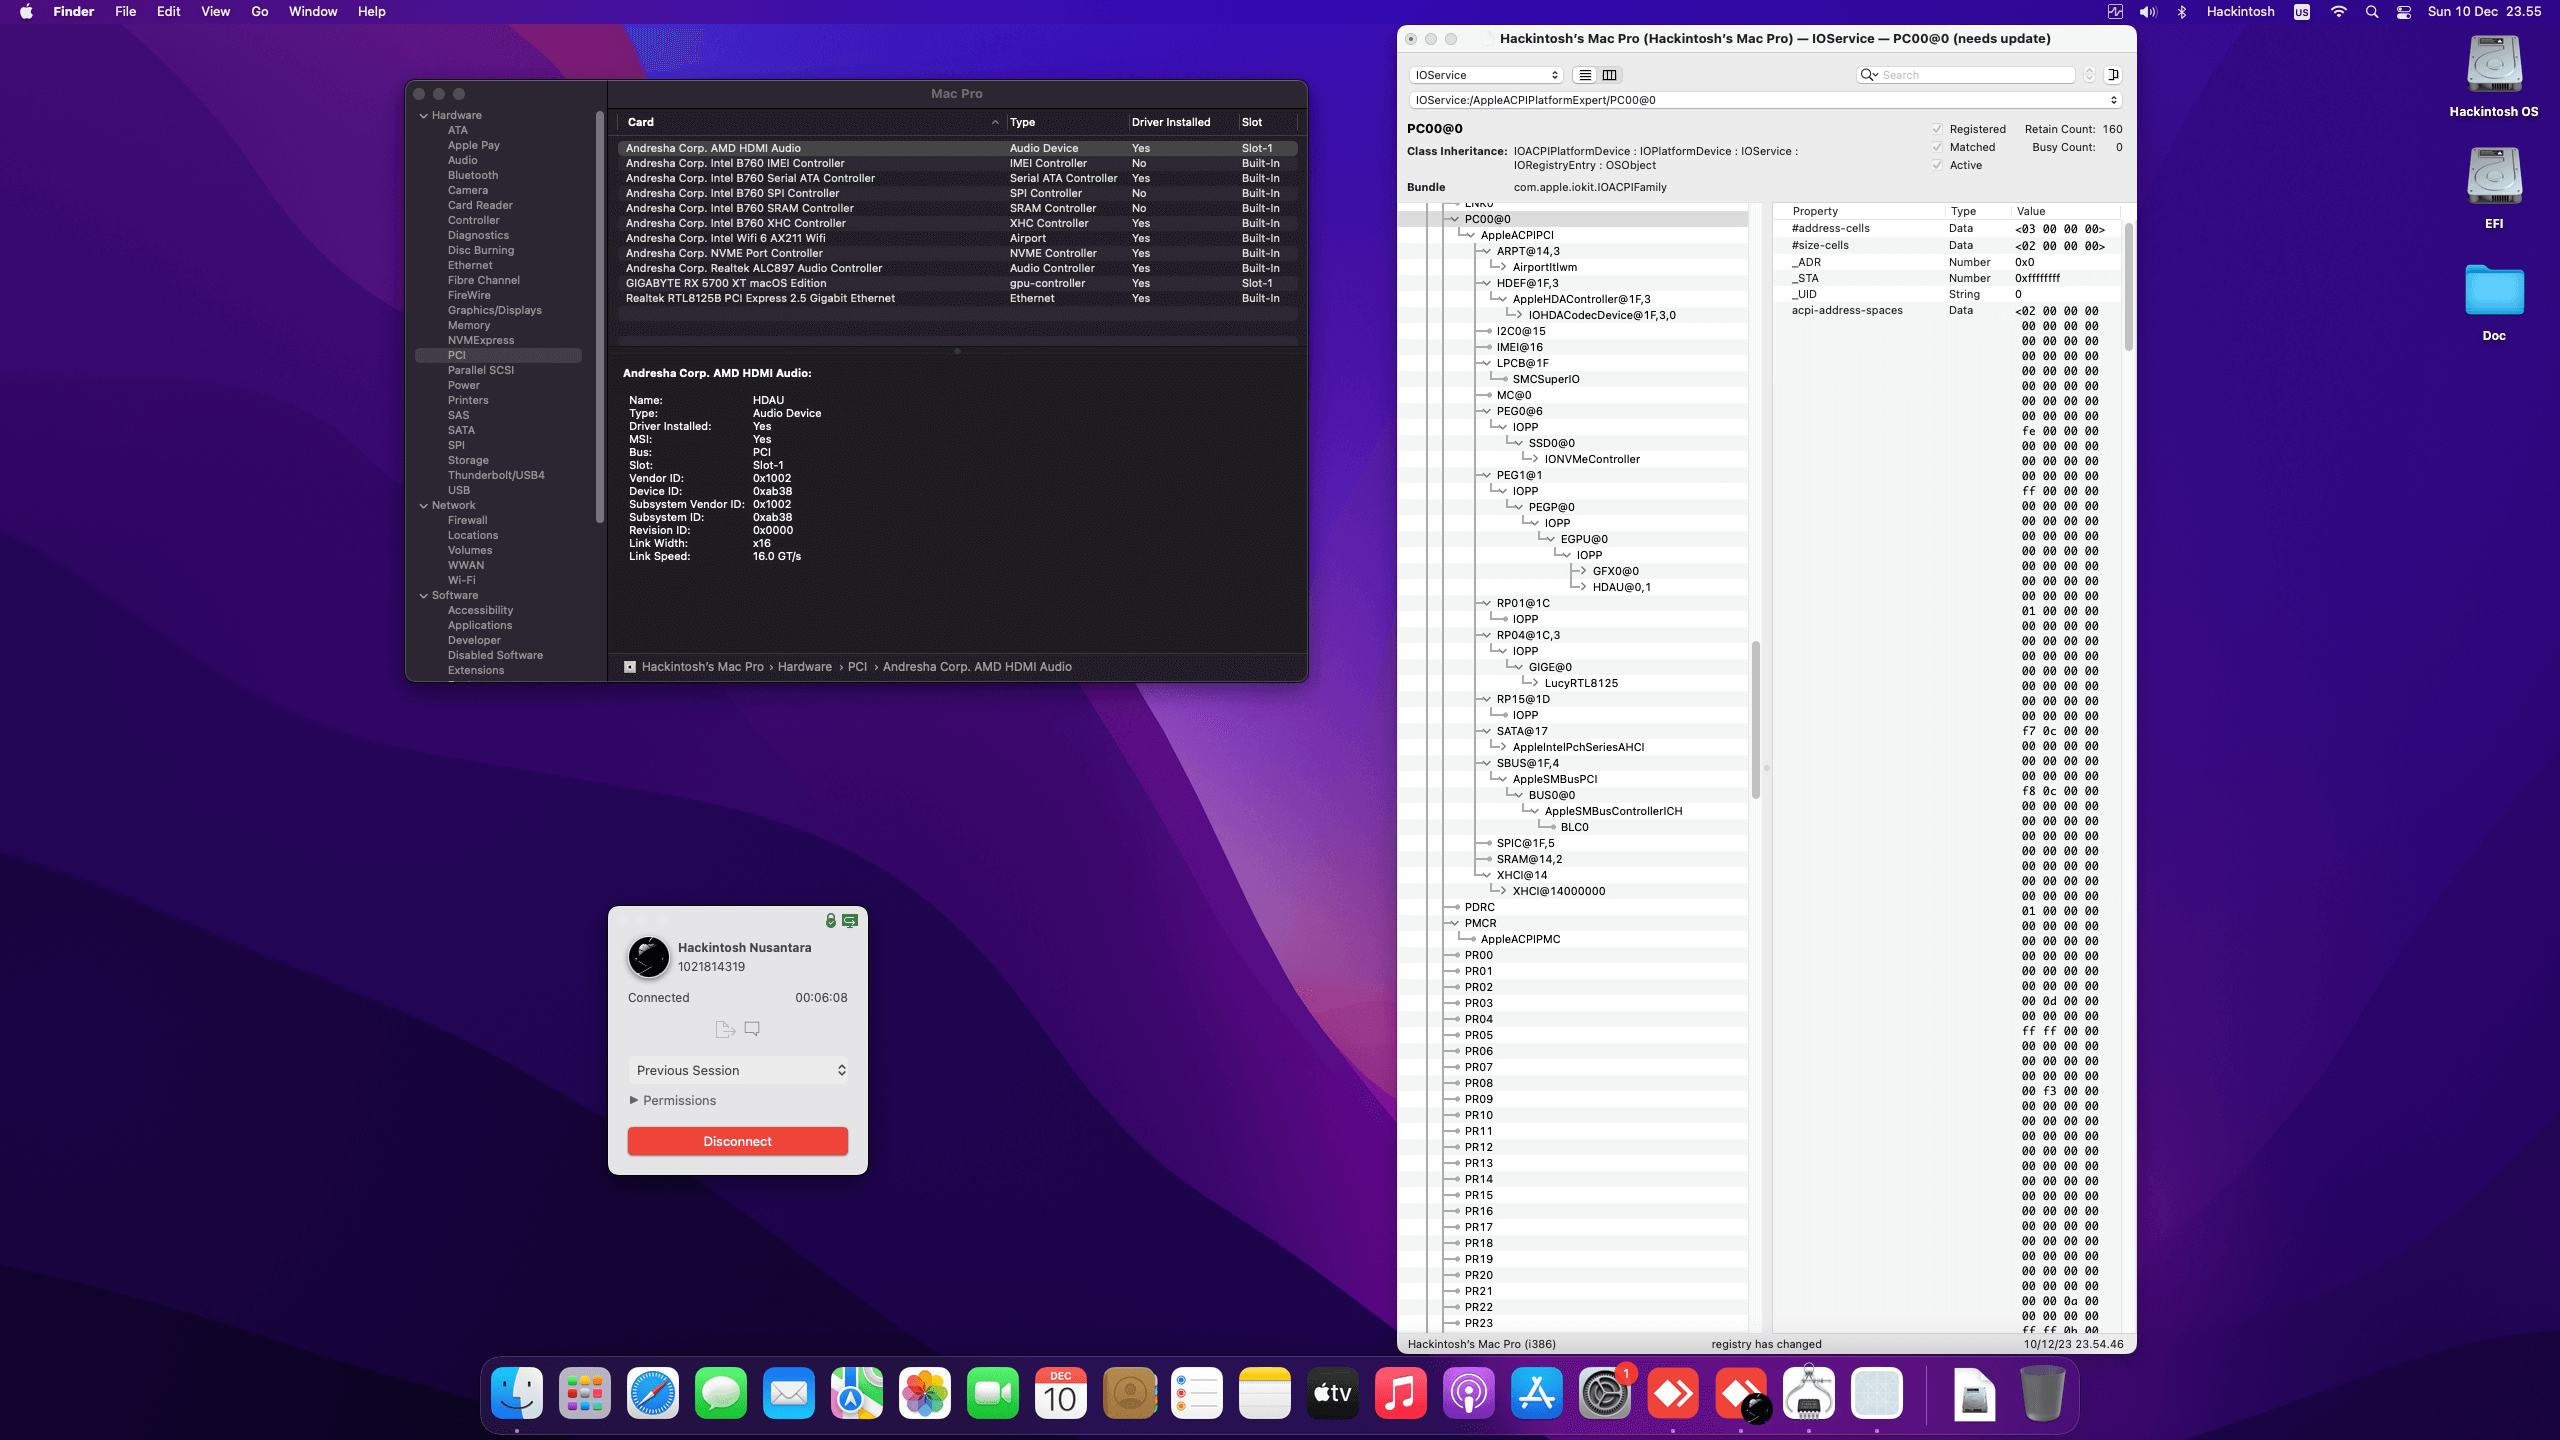2560x1440 pixels.
Task: Toggle the inspector sidebar panel icon
Action: (x=2113, y=75)
